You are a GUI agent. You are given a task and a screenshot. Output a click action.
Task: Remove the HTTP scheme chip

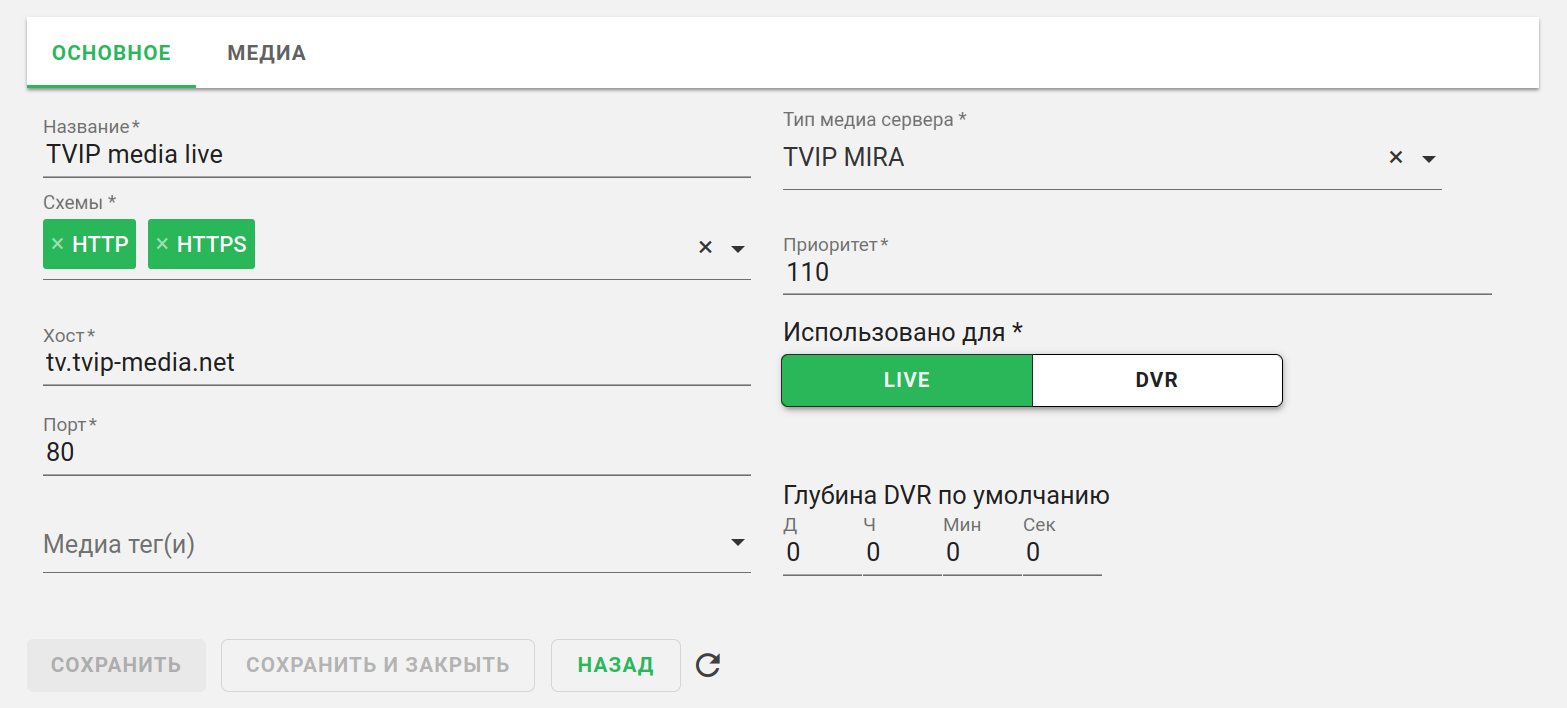click(x=57, y=245)
